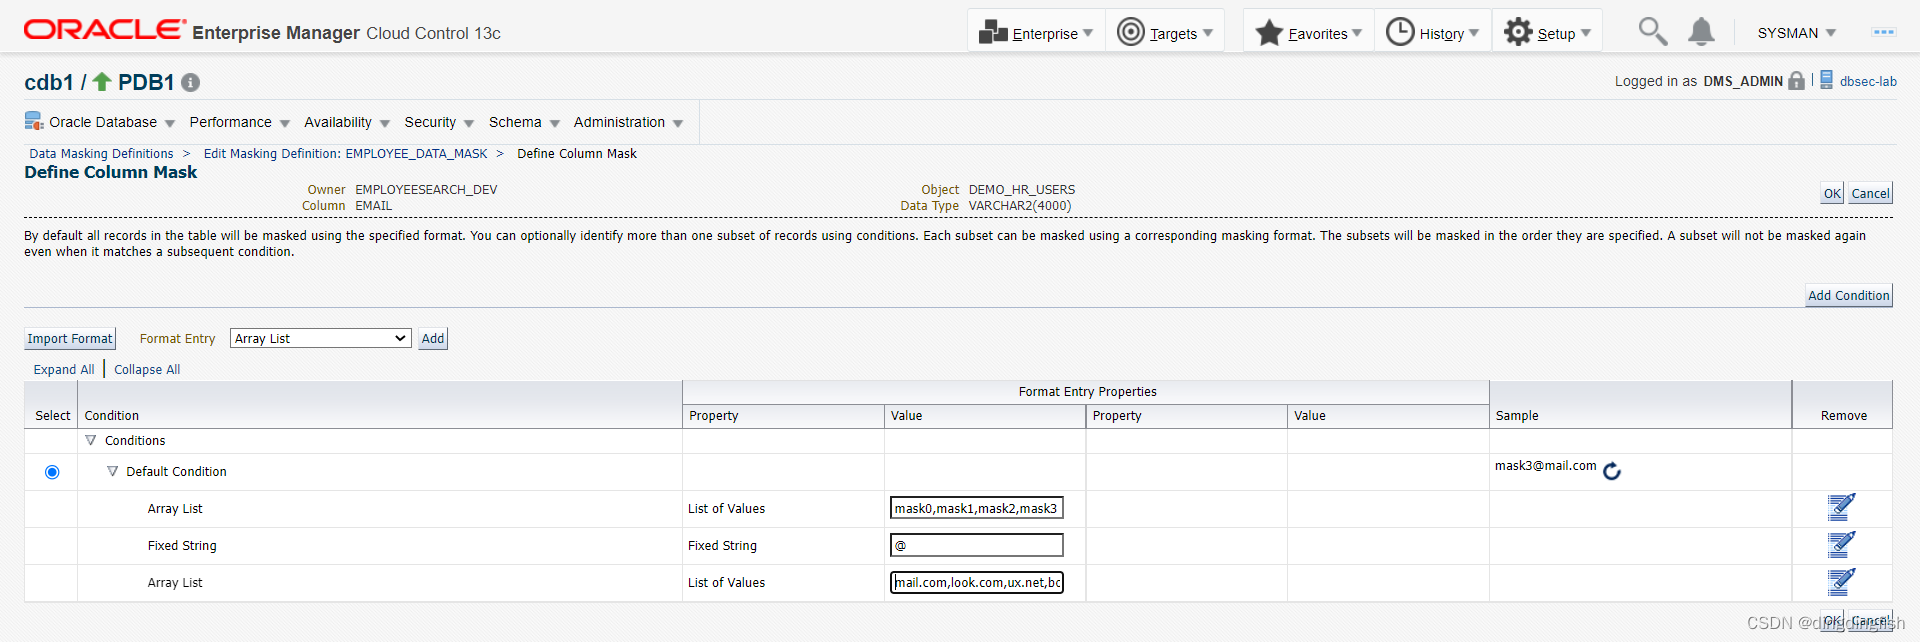The width and height of the screenshot is (1920, 642).
Task: Click the Fixed String @ value field
Action: tap(977, 545)
